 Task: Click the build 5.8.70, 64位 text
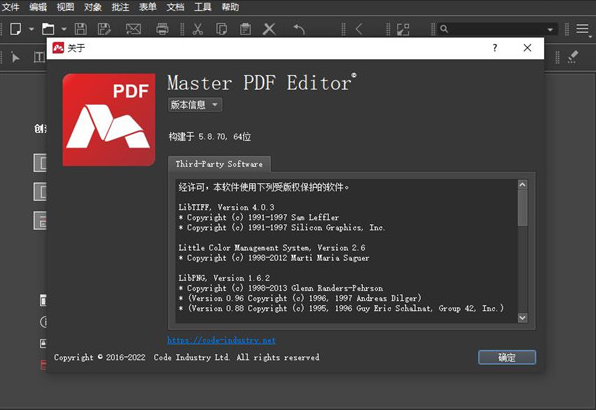pos(210,136)
